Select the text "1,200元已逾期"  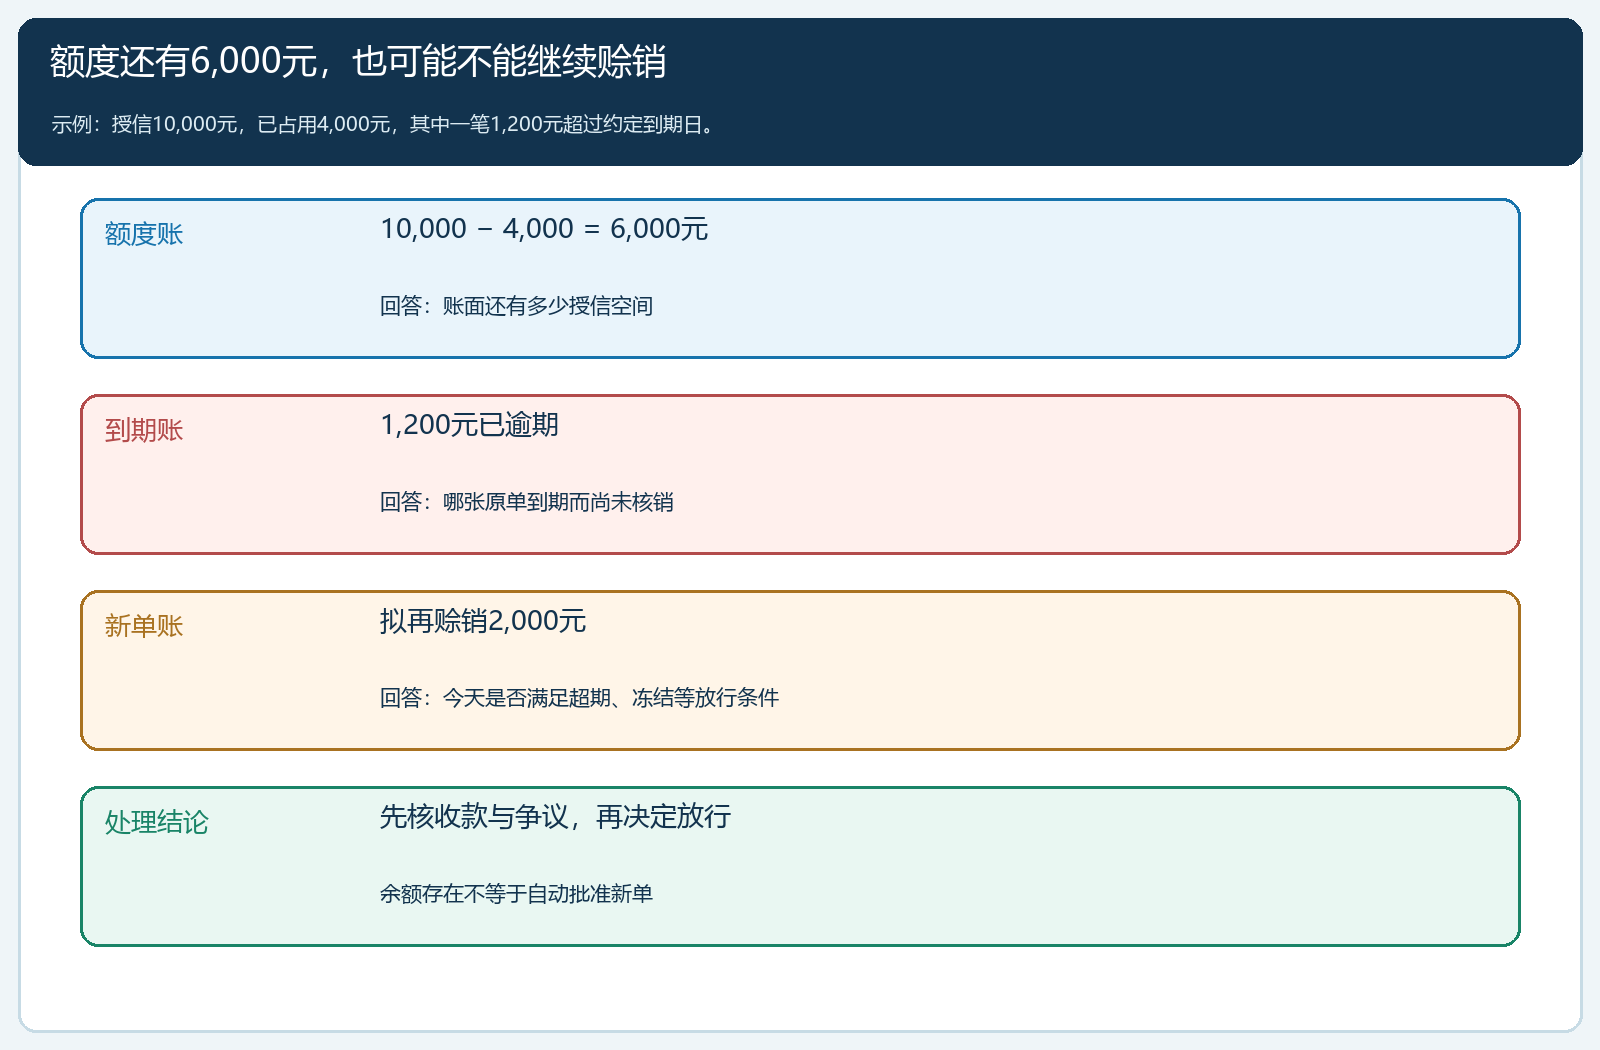469,425
